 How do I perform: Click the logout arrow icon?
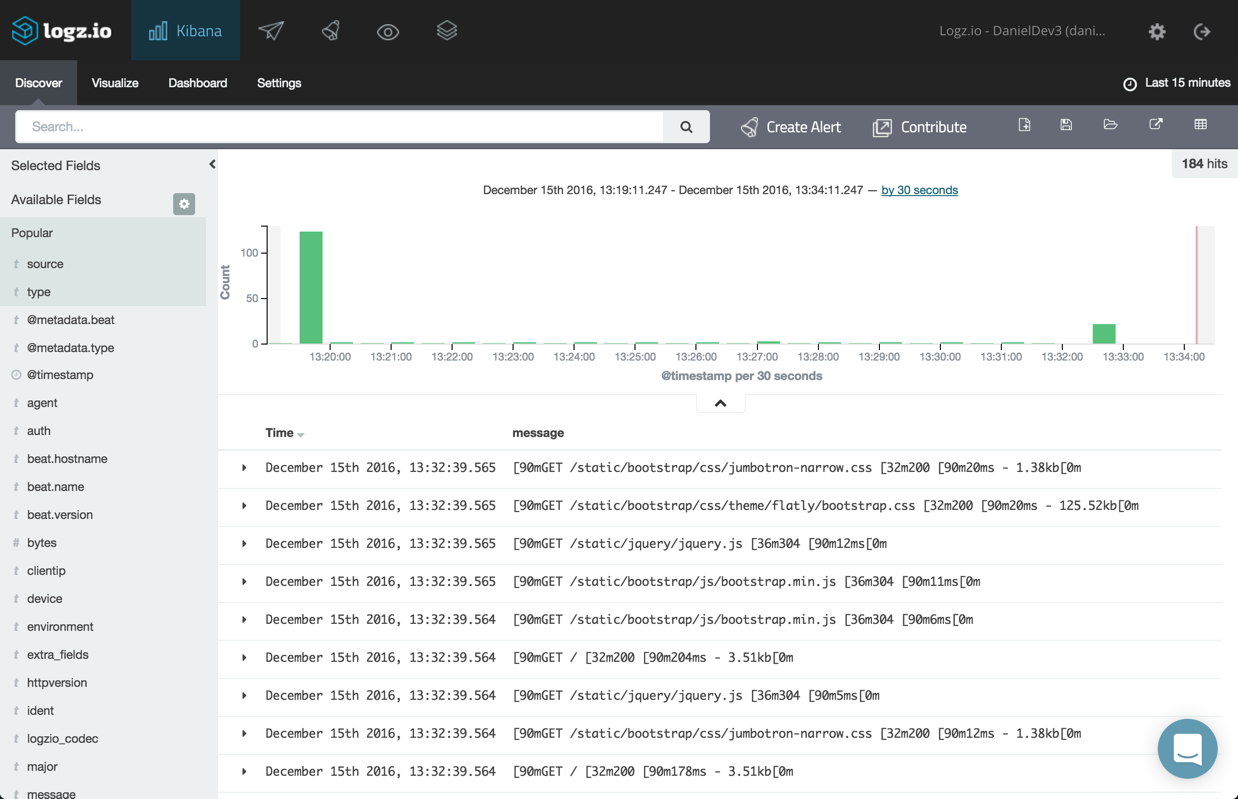pyautogui.click(x=1202, y=32)
